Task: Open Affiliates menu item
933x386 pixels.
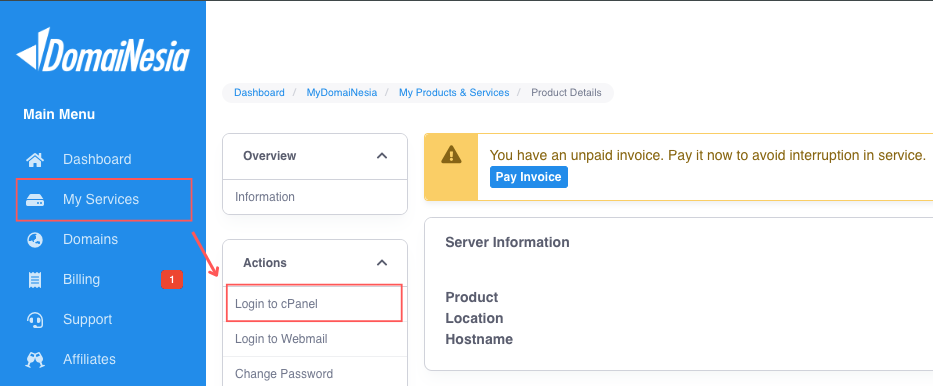Action: coord(89,359)
